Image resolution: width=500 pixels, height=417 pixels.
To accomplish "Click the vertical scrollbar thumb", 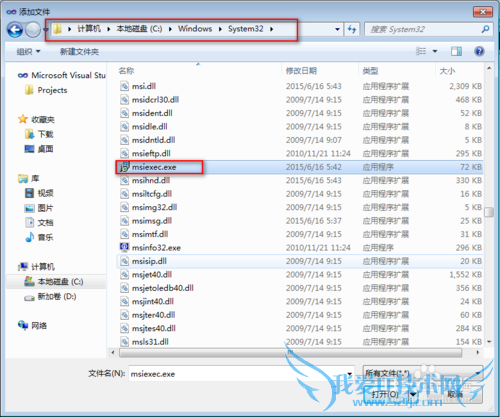I will [489, 212].
